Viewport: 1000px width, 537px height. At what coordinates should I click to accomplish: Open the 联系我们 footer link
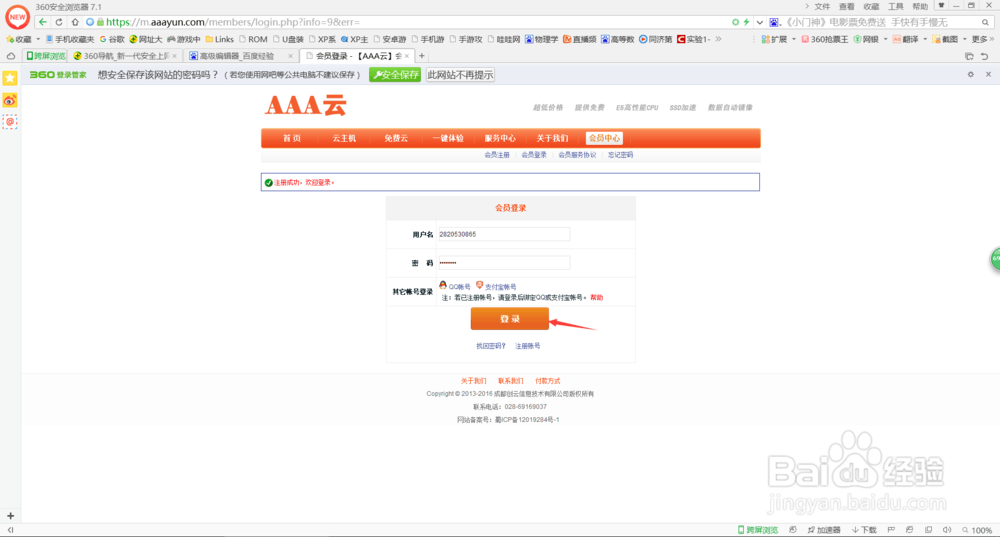[510, 381]
